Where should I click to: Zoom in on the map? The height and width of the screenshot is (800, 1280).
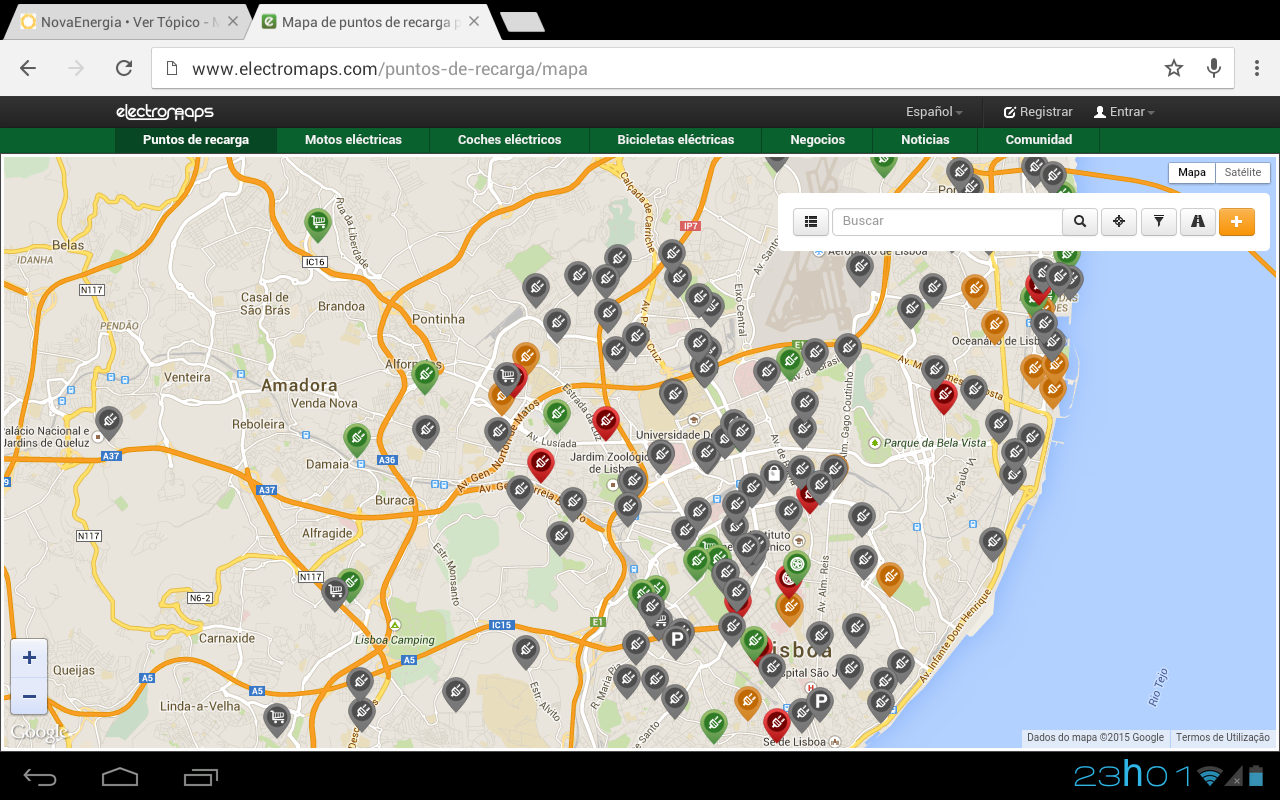[29, 658]
